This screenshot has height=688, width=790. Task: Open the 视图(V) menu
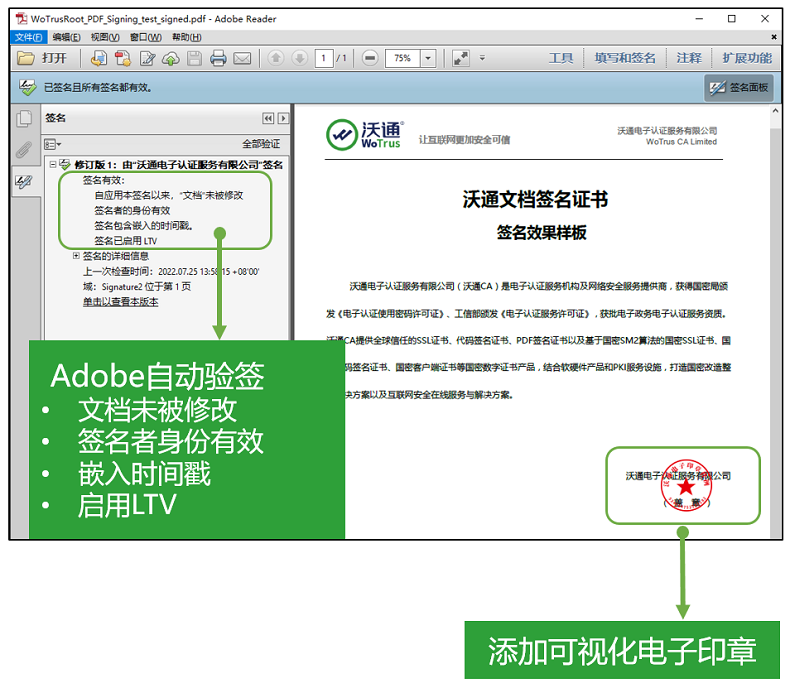pyautogui.click(x=104, y=37)
